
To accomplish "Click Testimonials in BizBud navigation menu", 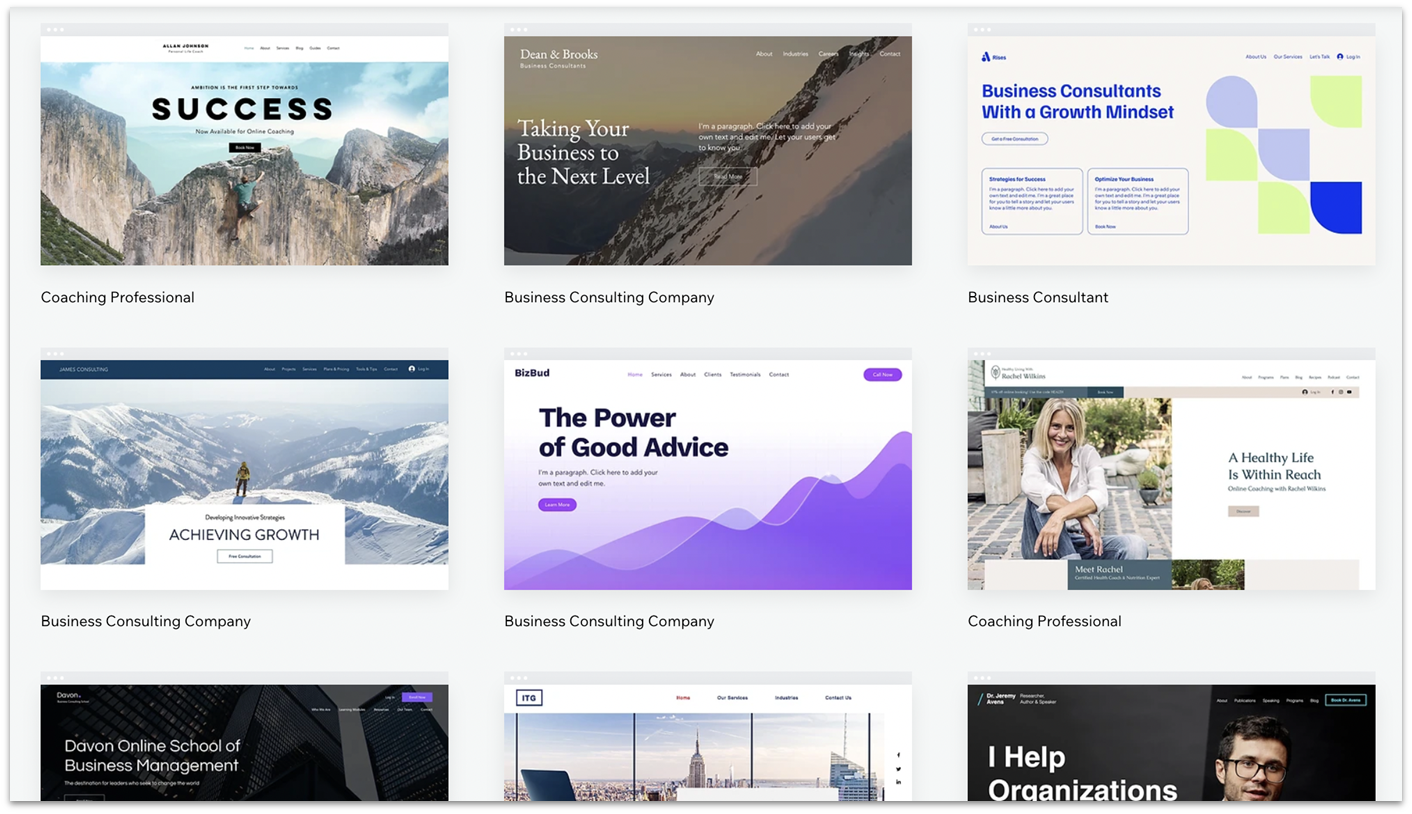I will (745, 375).
